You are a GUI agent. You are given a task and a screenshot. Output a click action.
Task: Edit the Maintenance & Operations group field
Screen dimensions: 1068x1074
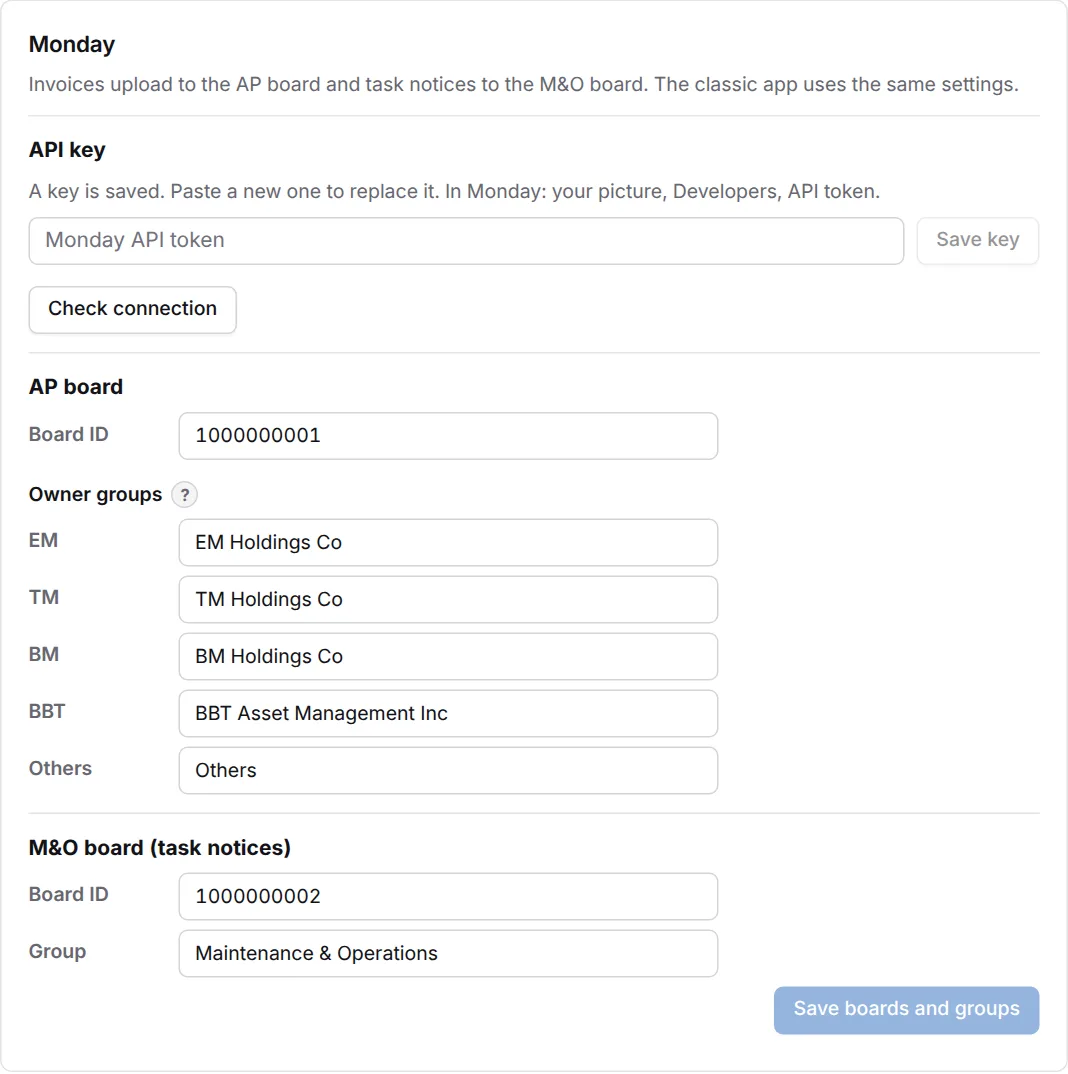(448, 953)
